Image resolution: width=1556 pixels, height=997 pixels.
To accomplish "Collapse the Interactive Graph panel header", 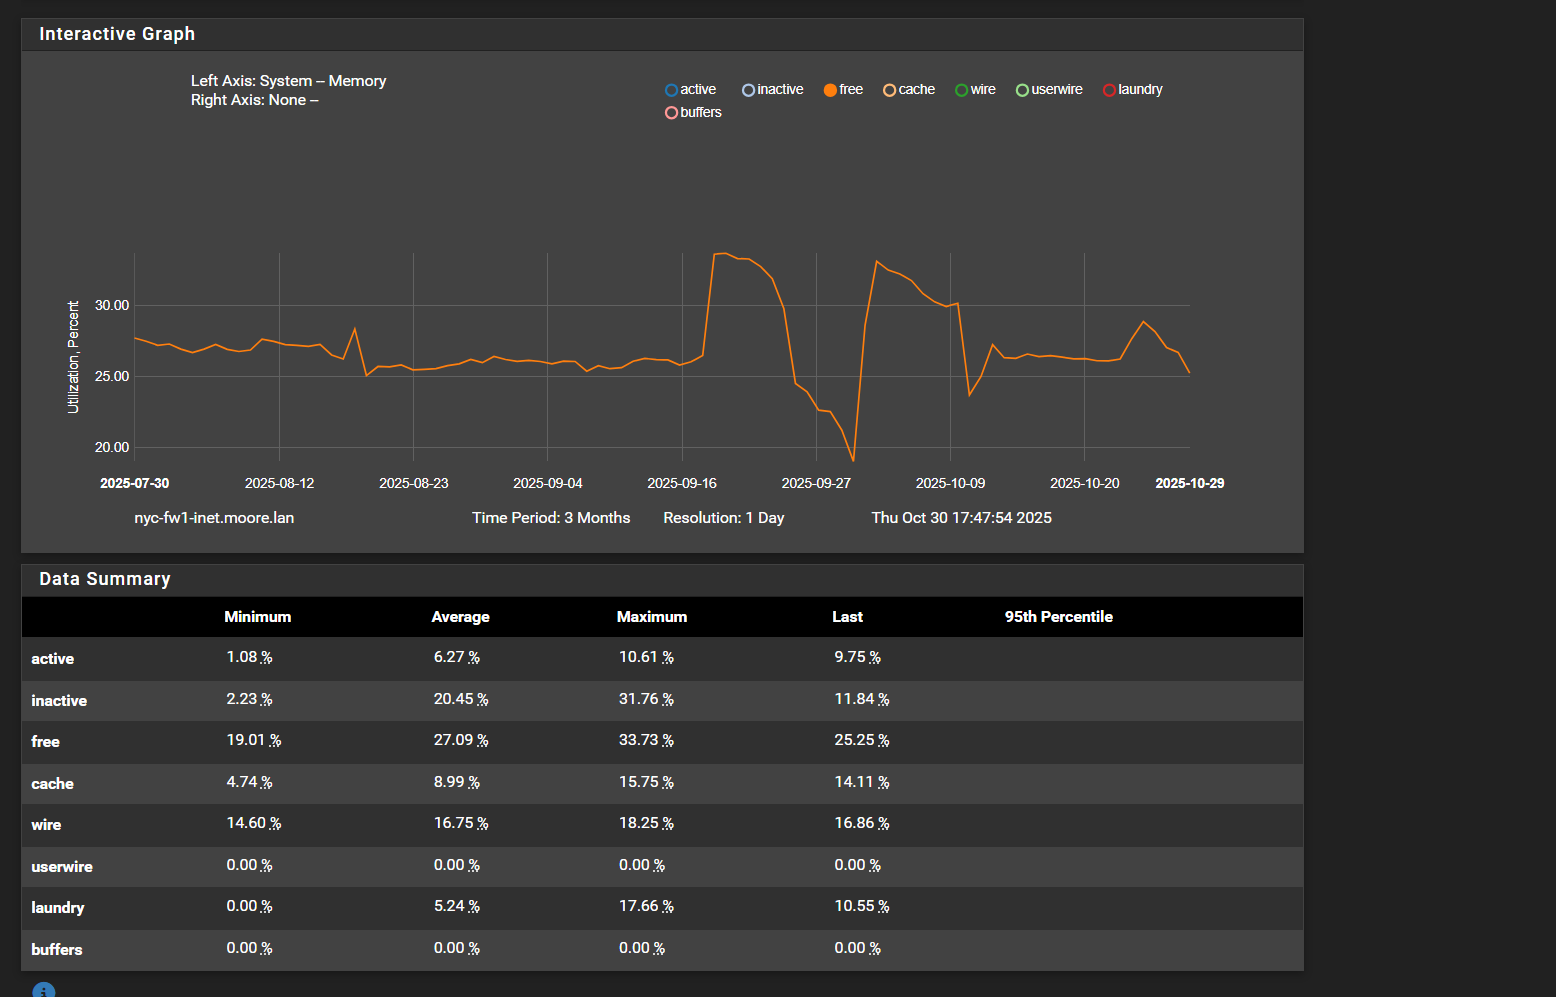I will pos(117,34).
